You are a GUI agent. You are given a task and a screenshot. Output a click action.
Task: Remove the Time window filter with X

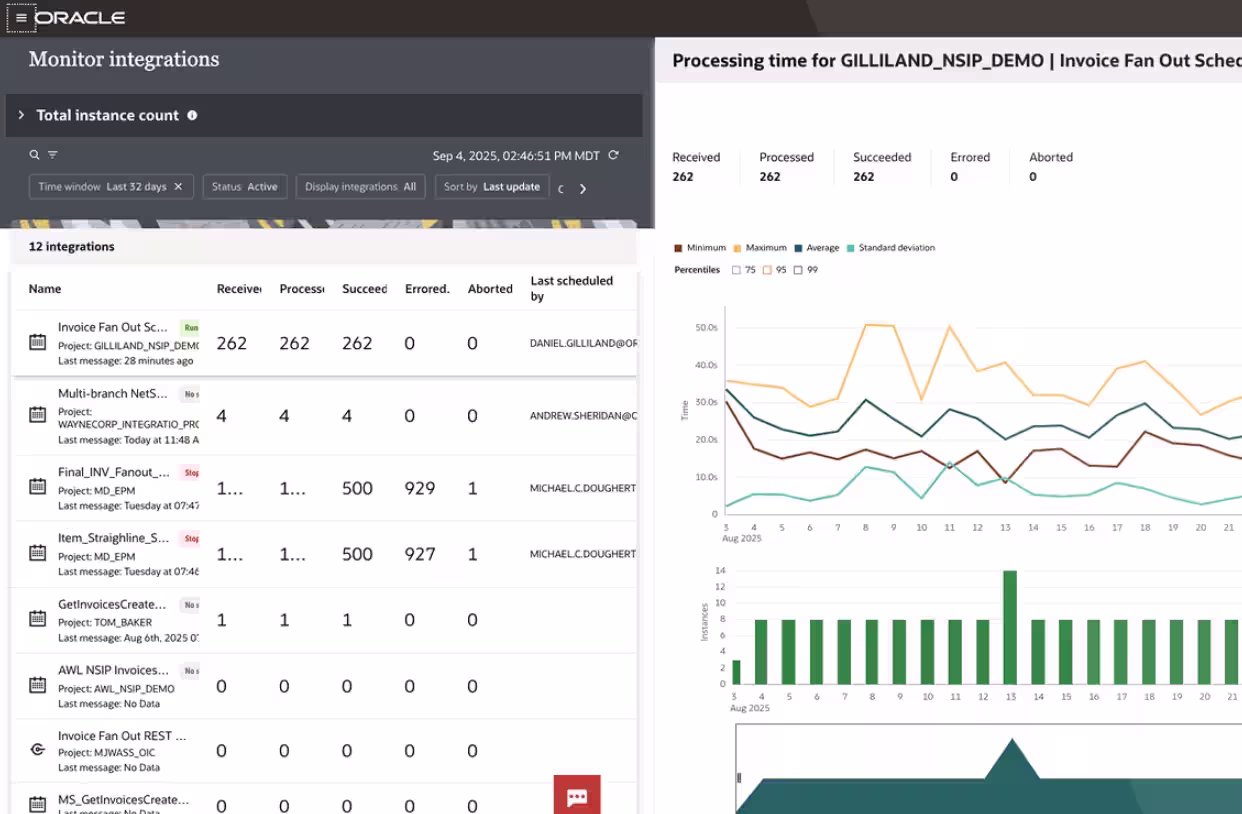click(x=178, y=187)
